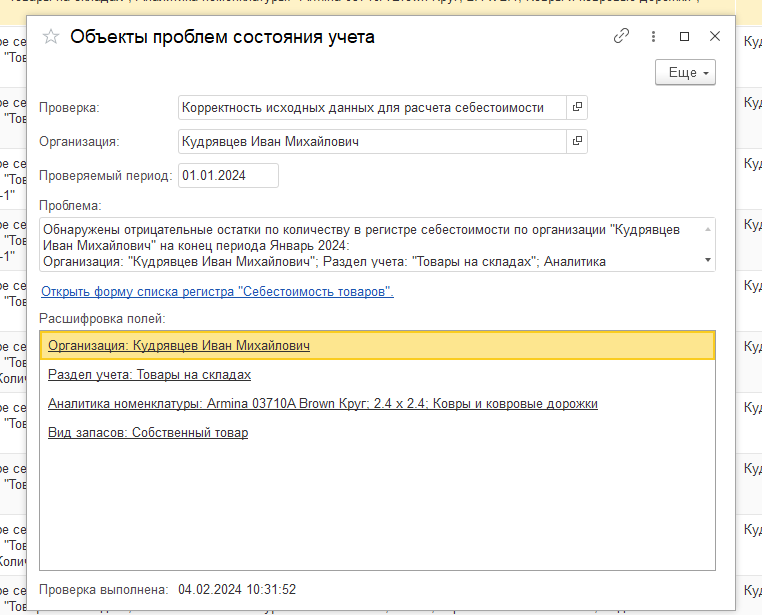Screen dimensions: 762x615
Task: Open the three-dot more options menu
Action: click(653, 36)
